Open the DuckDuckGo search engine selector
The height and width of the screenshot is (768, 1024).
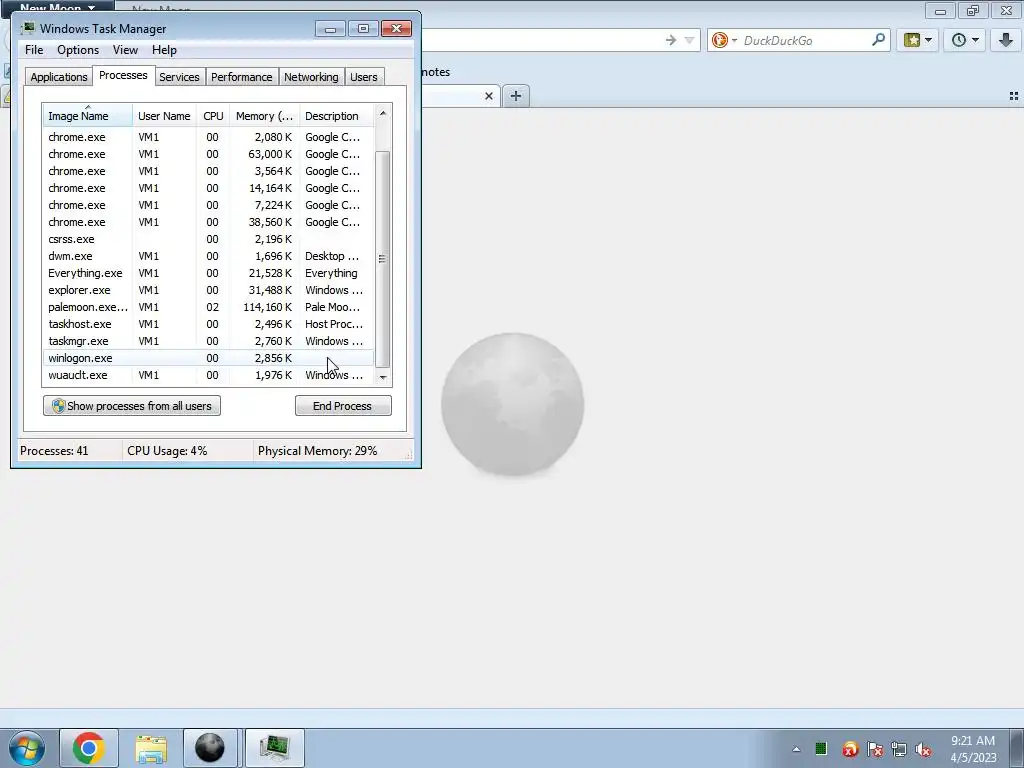[x=724, y=40]
